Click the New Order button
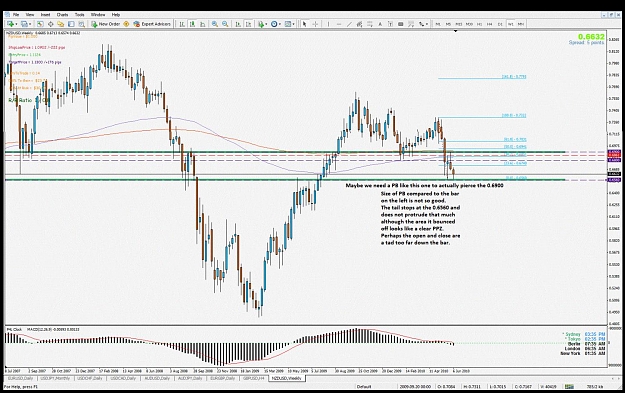This screenshot has height=393, width=625. pos(106,24)
